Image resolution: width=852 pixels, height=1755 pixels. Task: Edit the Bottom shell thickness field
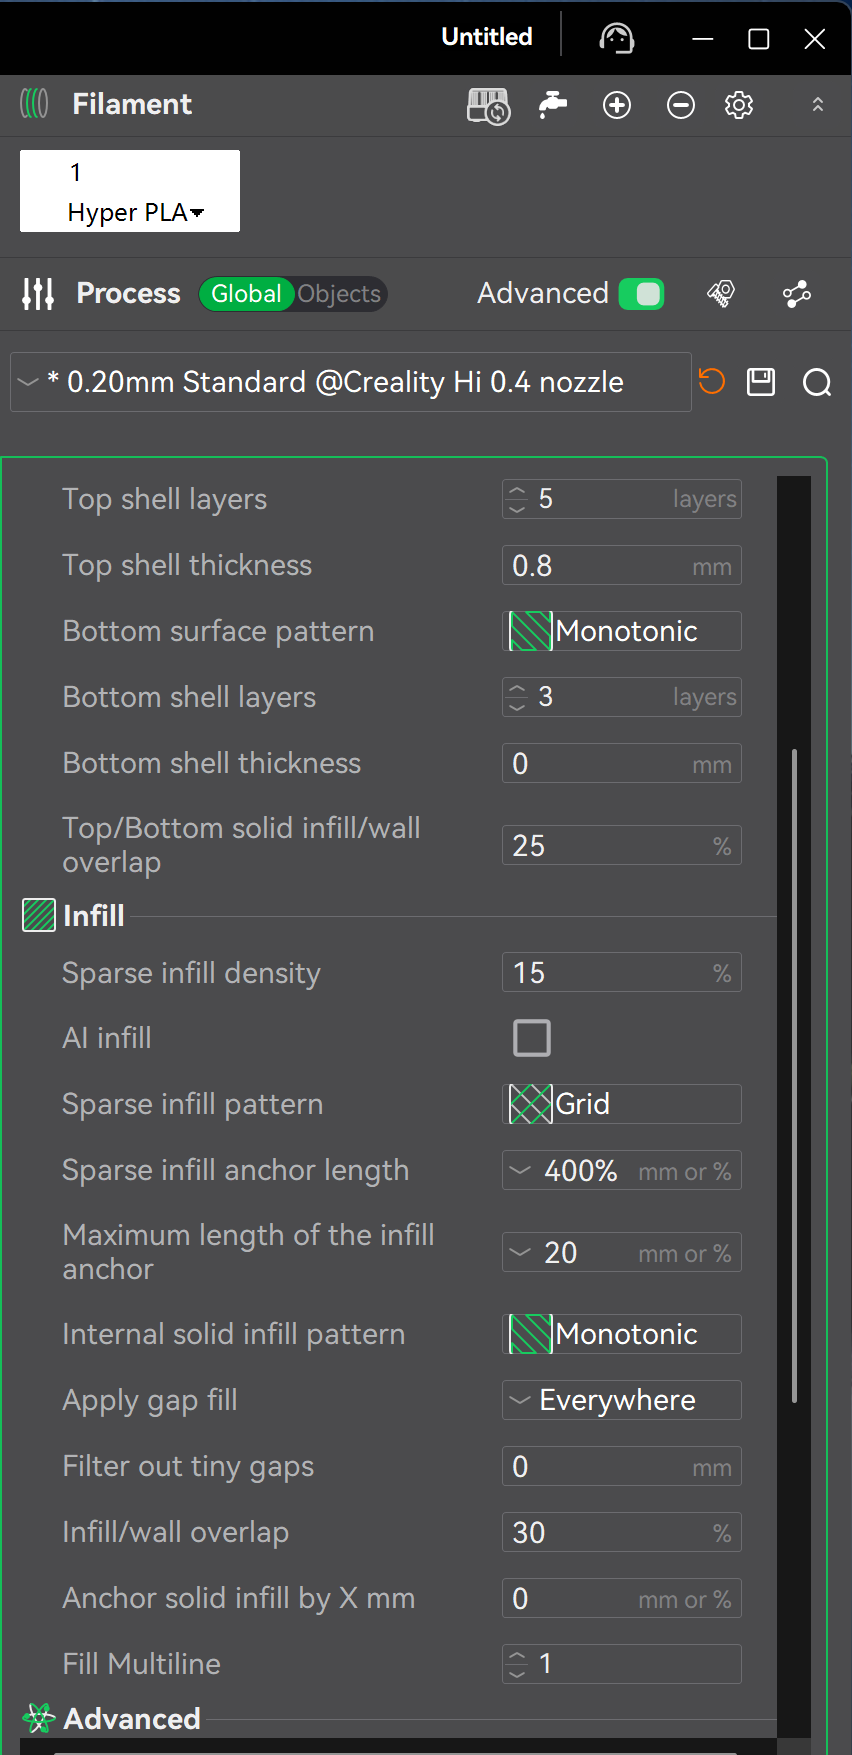coord(622,763)
